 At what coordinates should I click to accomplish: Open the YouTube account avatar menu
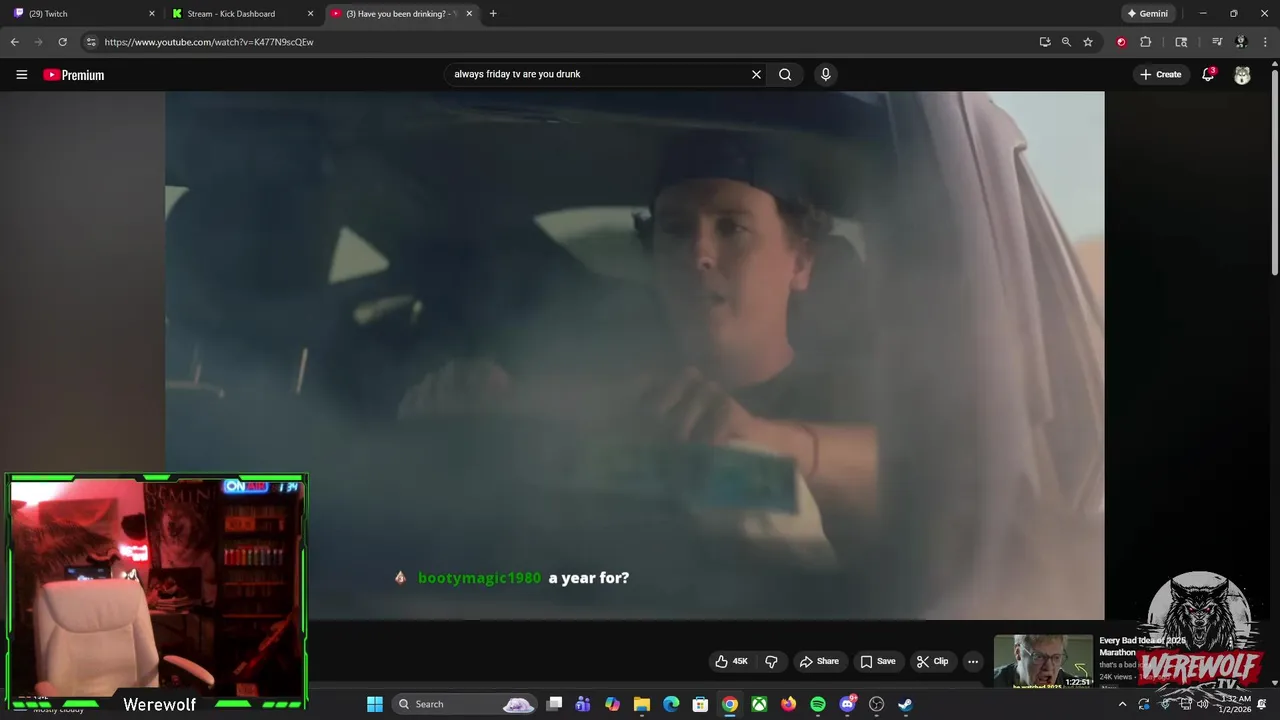[1242, 75]
